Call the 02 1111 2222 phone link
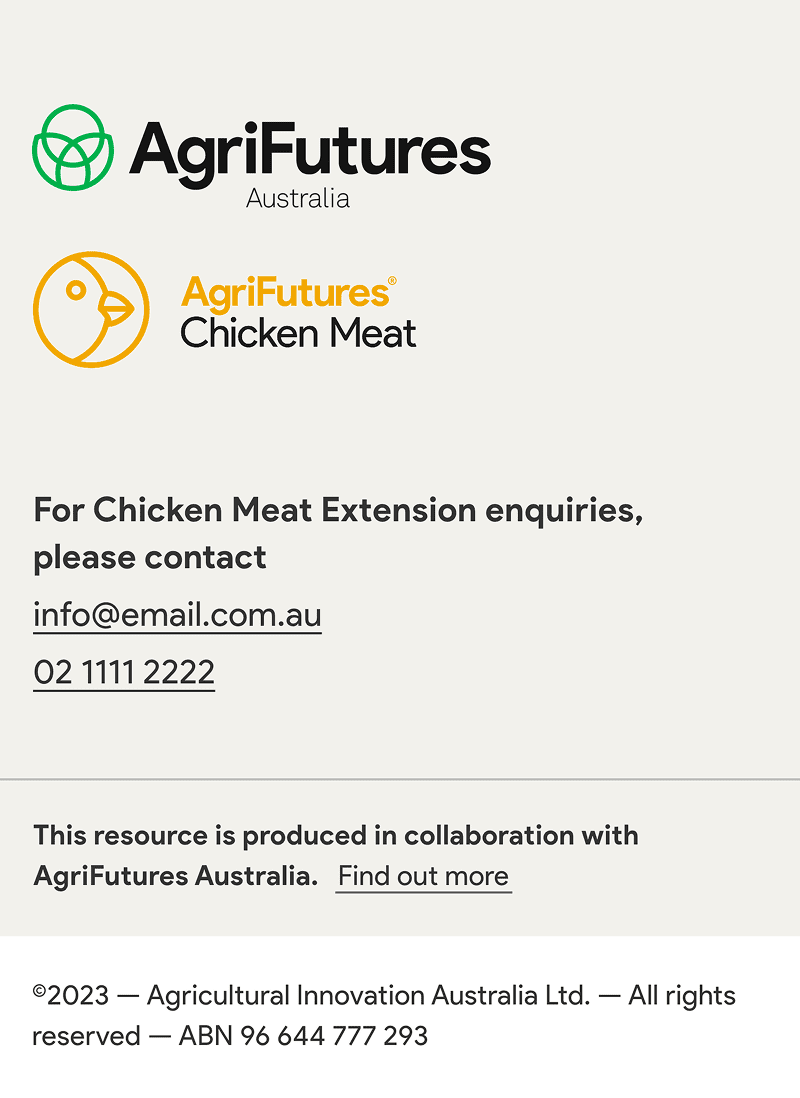 pyautogui.click(x=124, y=672)
